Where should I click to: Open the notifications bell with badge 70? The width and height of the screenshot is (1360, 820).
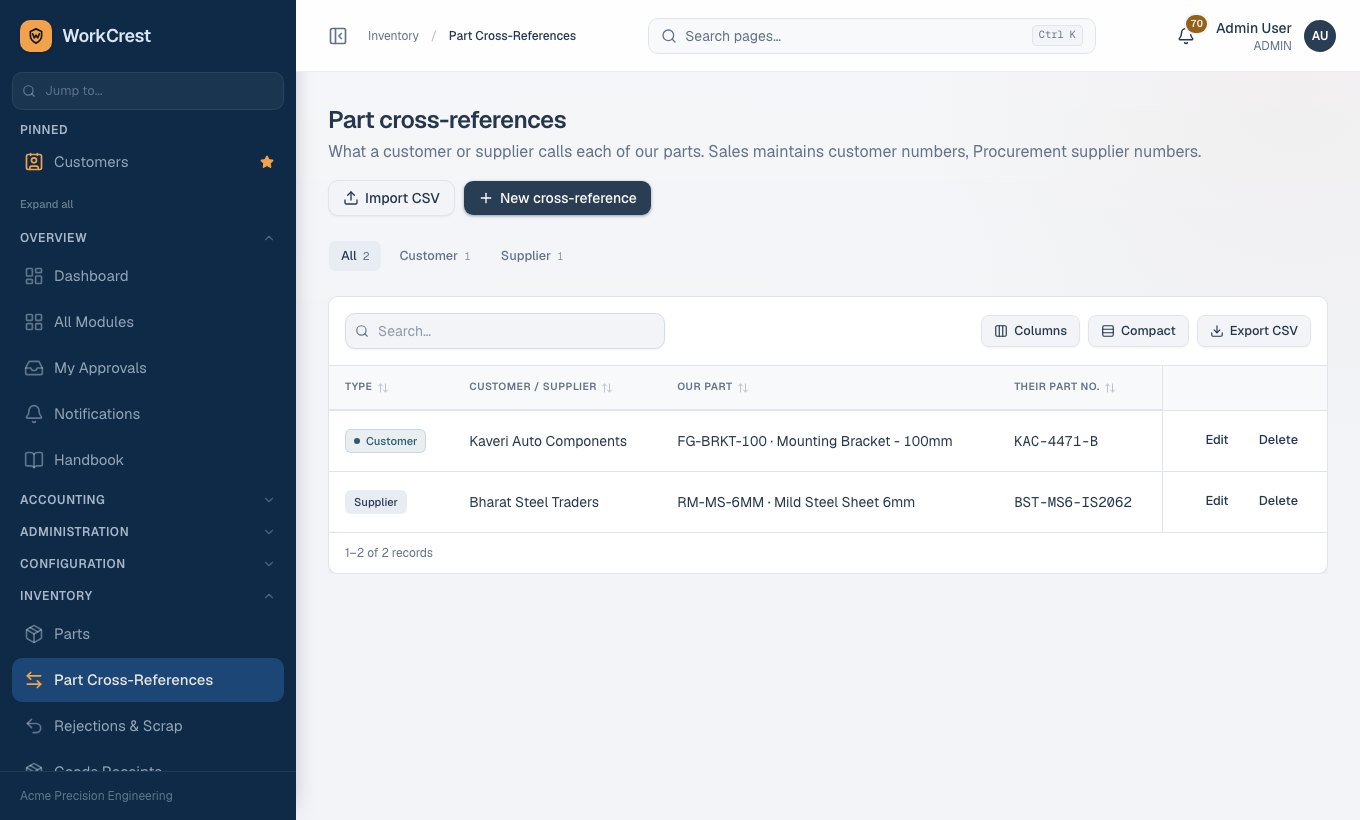1186,36
